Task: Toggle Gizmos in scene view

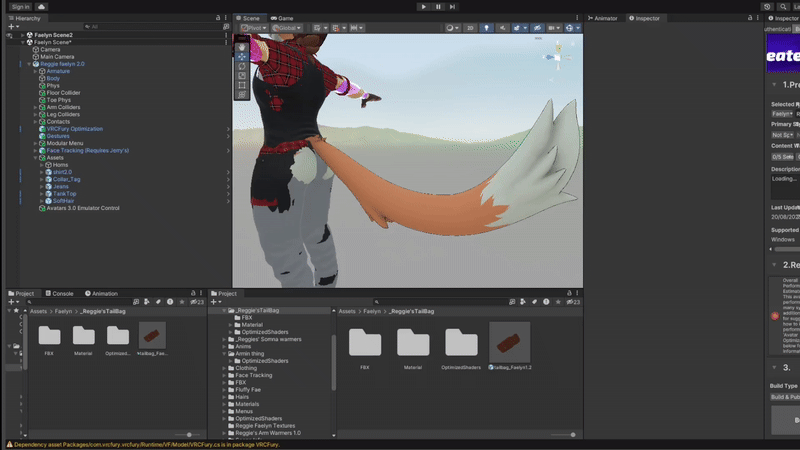Action: (x=570, y=28)
